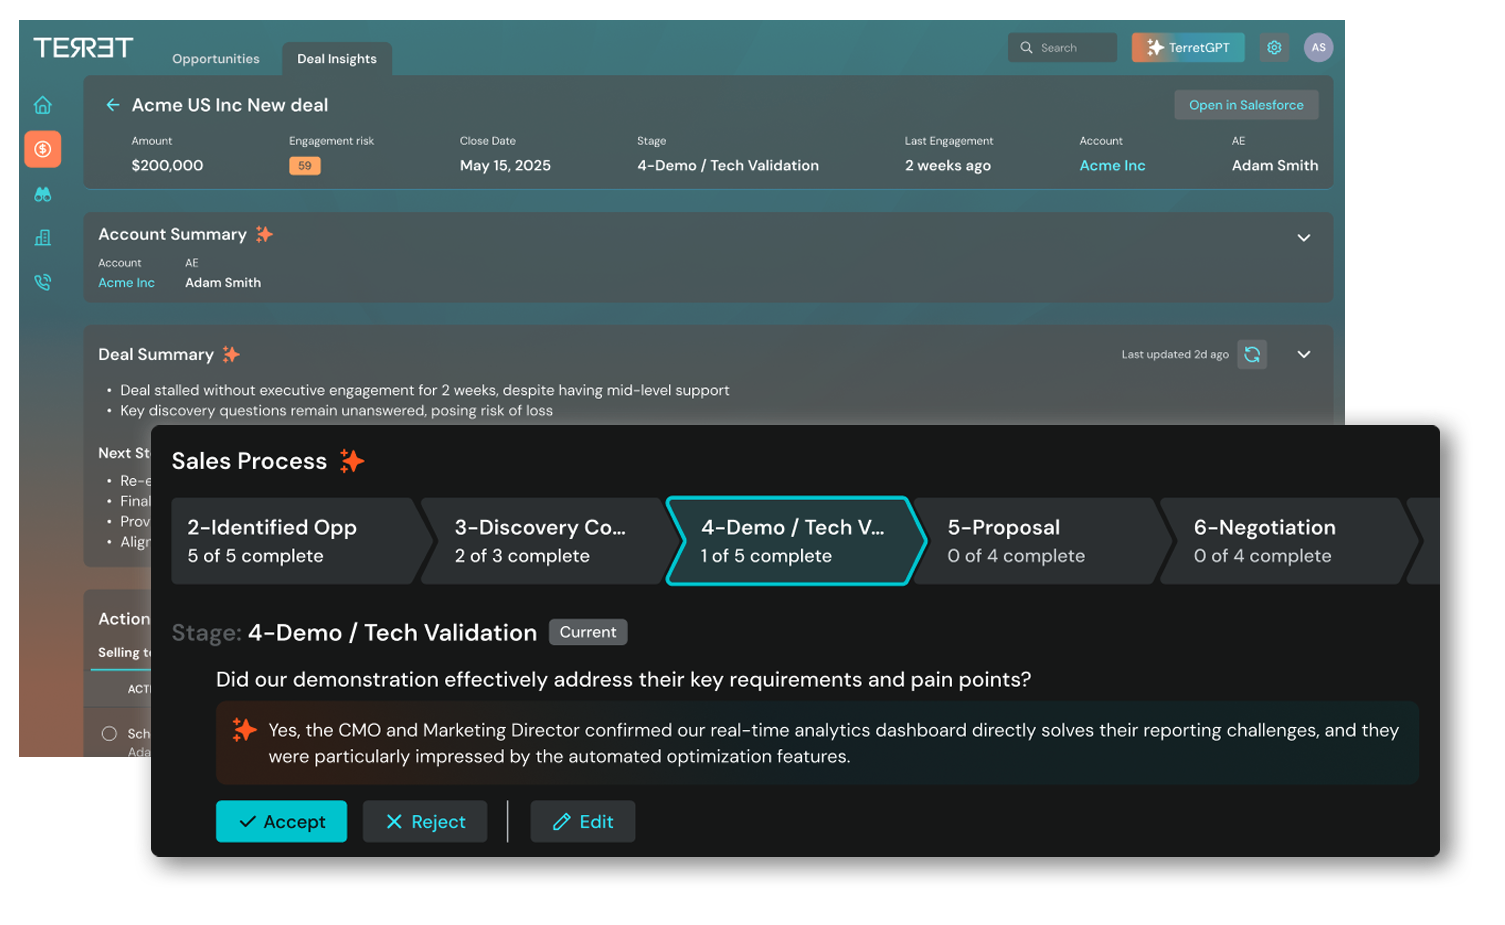
Task: Select the first action item radio circle
Action: [109, 733]
